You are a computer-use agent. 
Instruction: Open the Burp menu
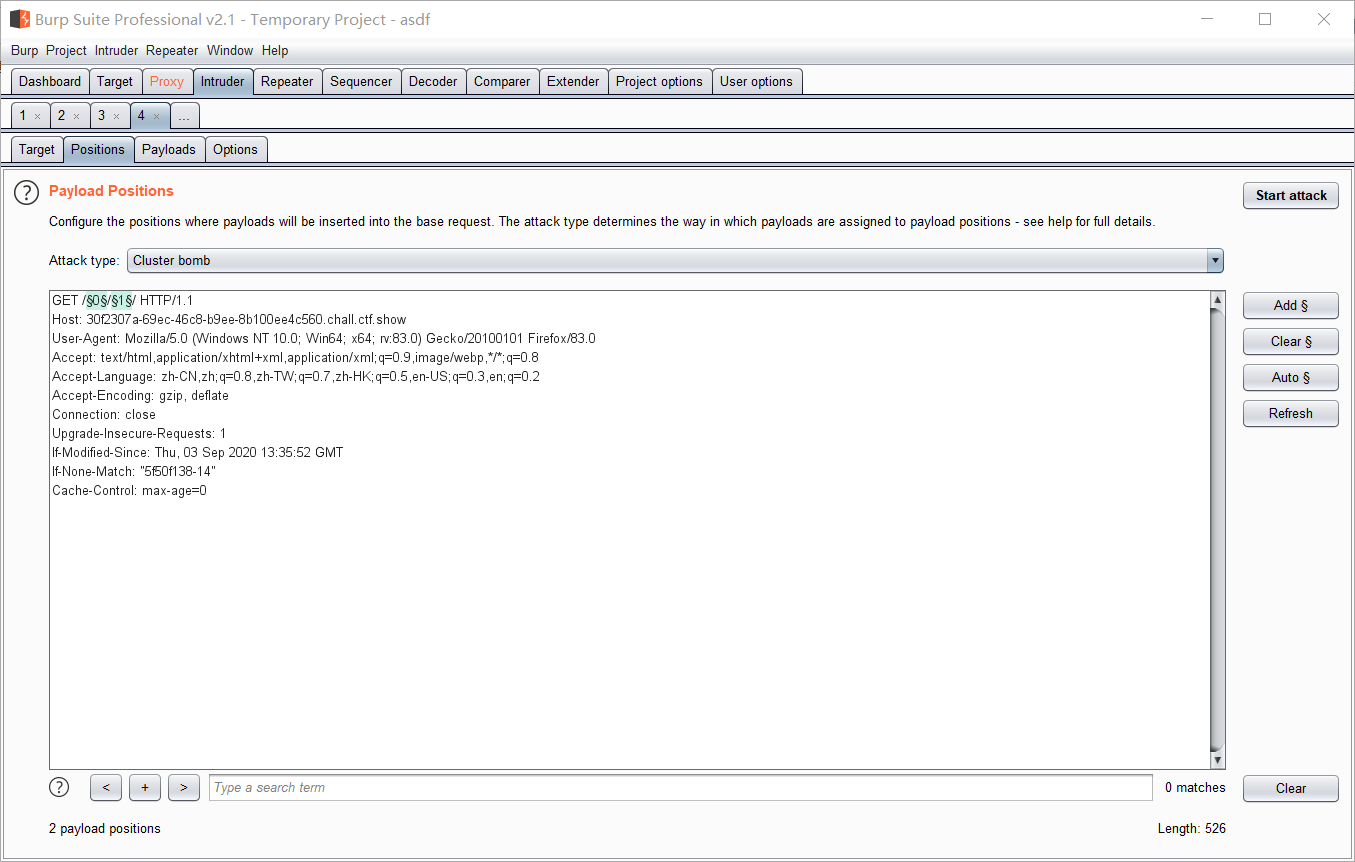click(x=25, y=50)
